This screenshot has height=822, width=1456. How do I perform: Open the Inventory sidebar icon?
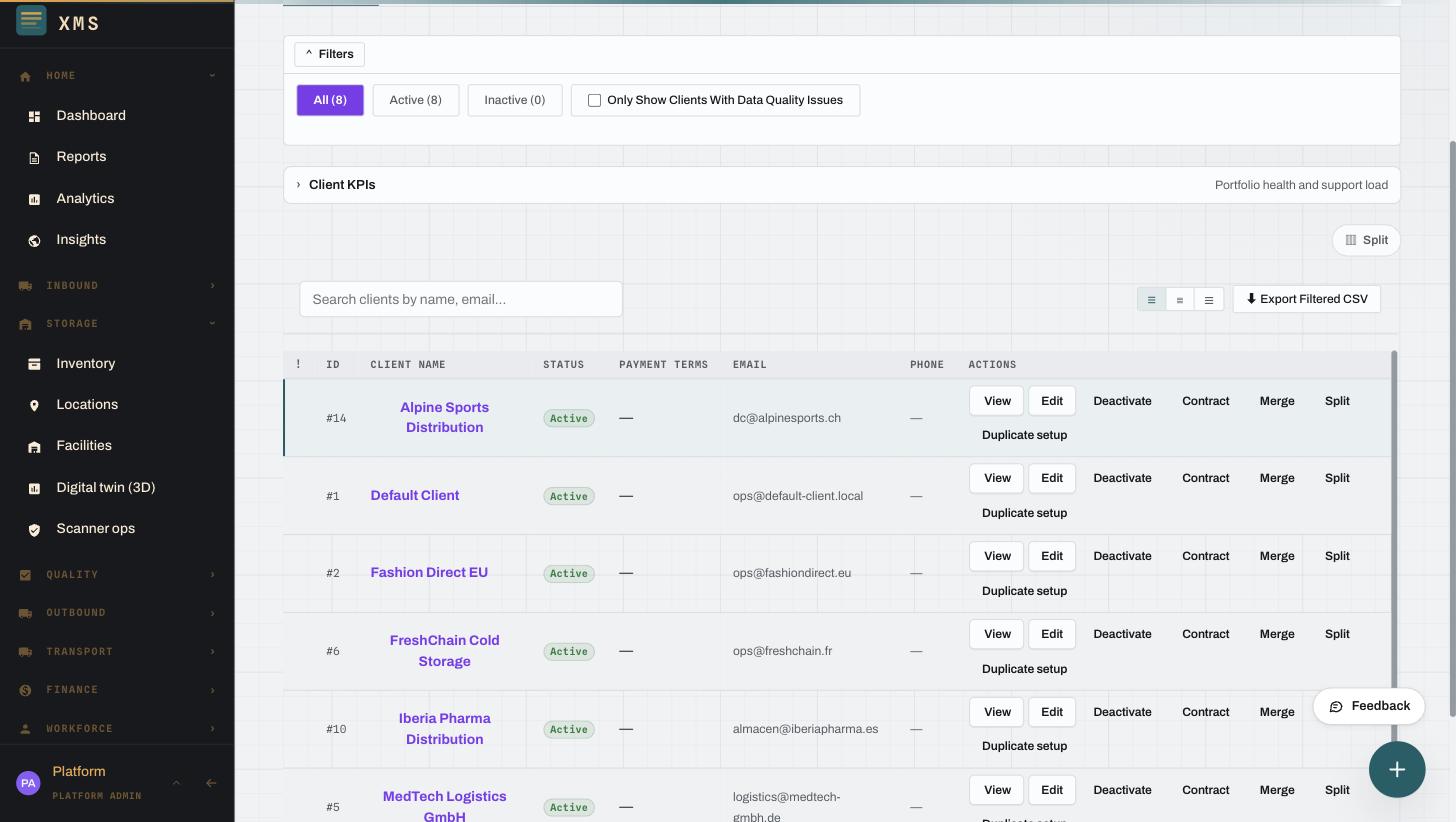34,364
